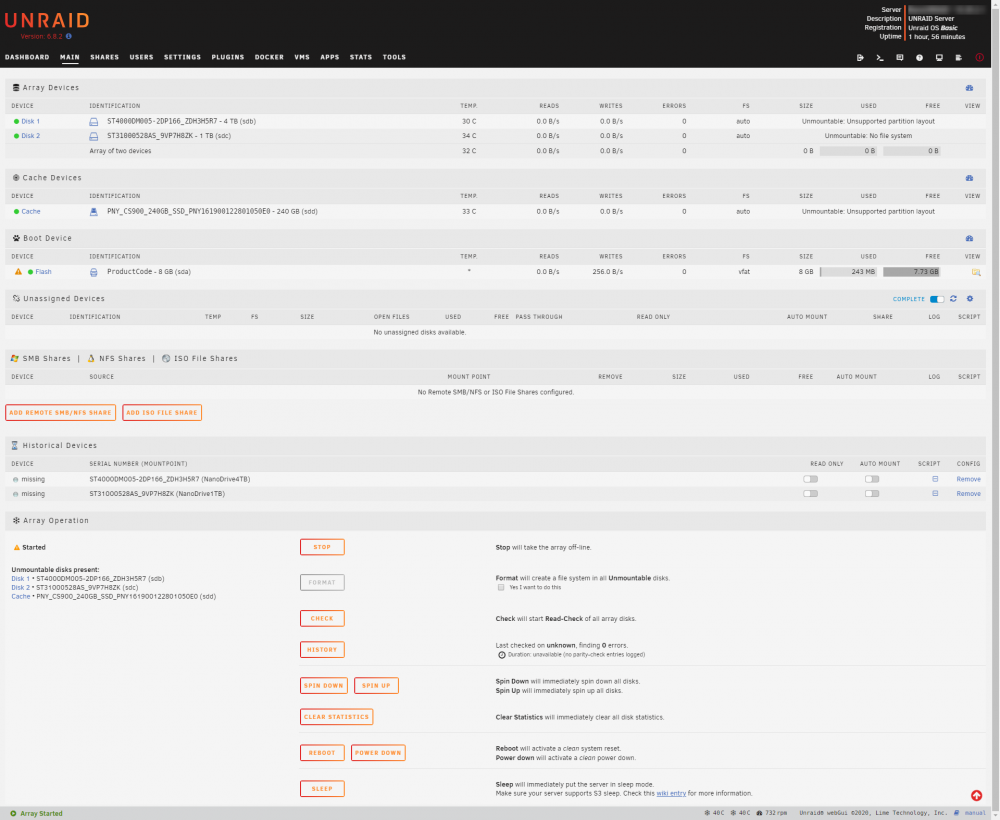Click the Clear Statistics button

(x=337, y=717)
